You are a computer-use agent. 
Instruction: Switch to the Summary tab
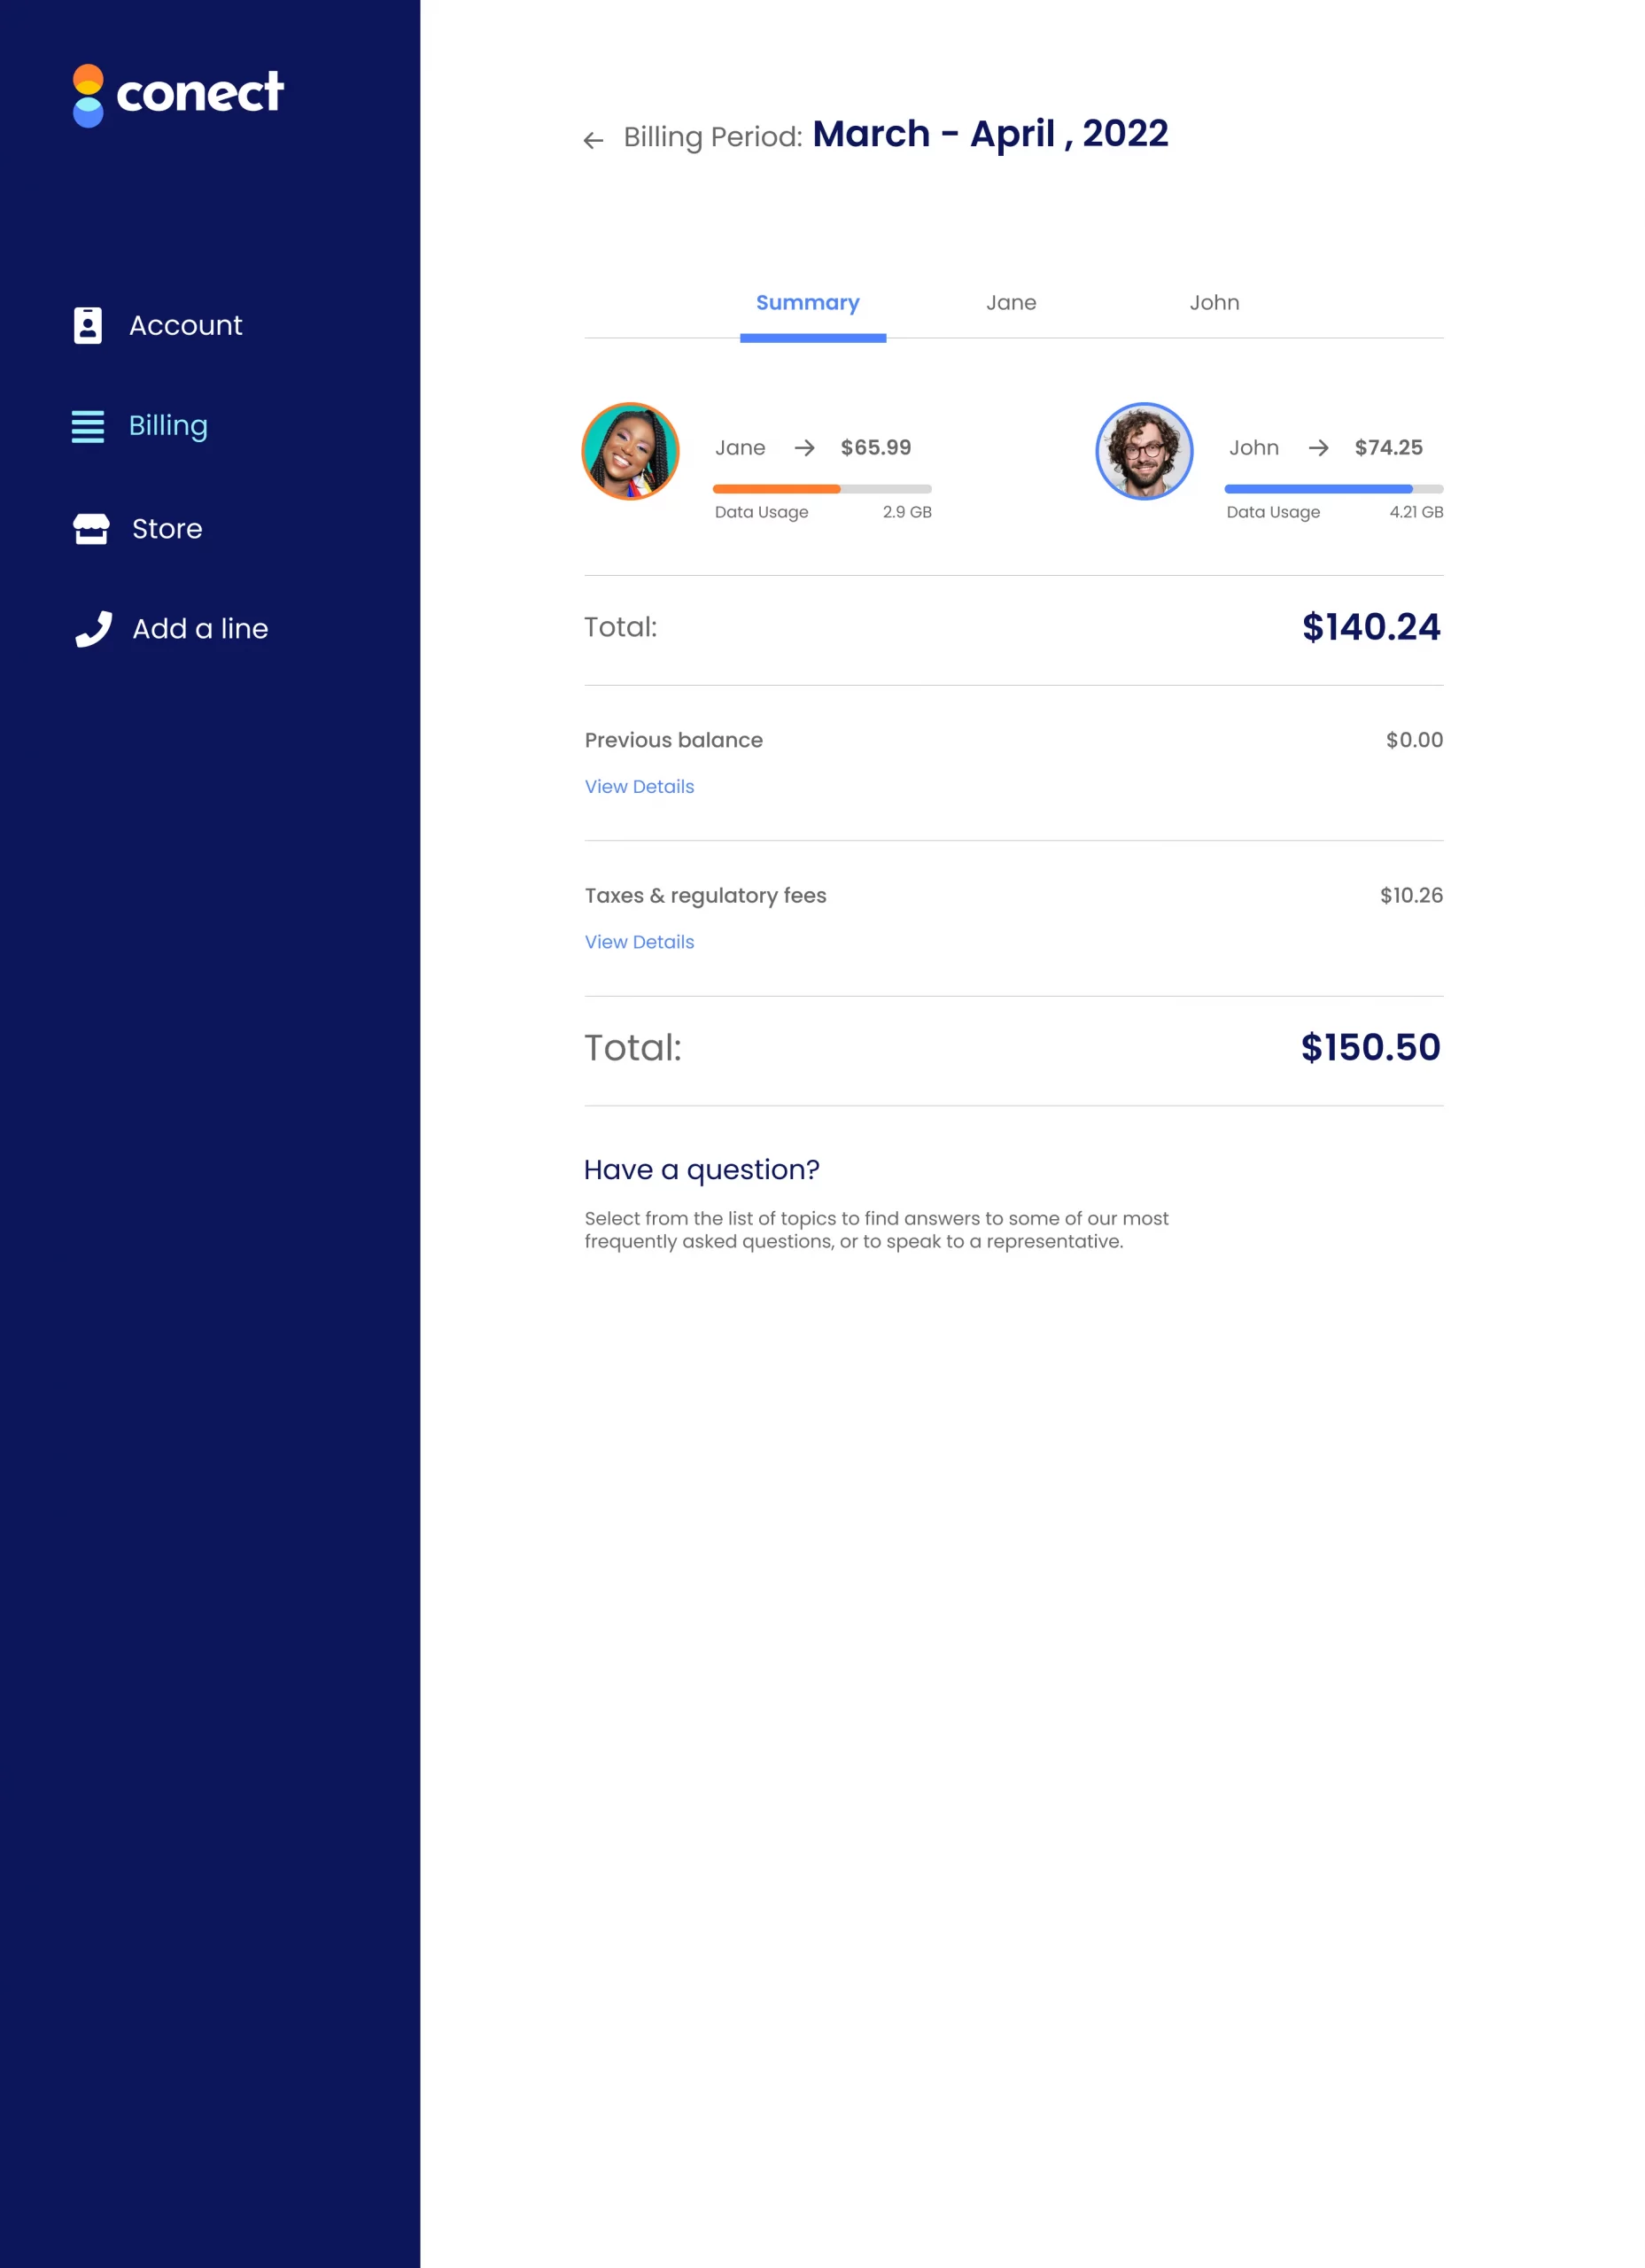click(808, 302)
